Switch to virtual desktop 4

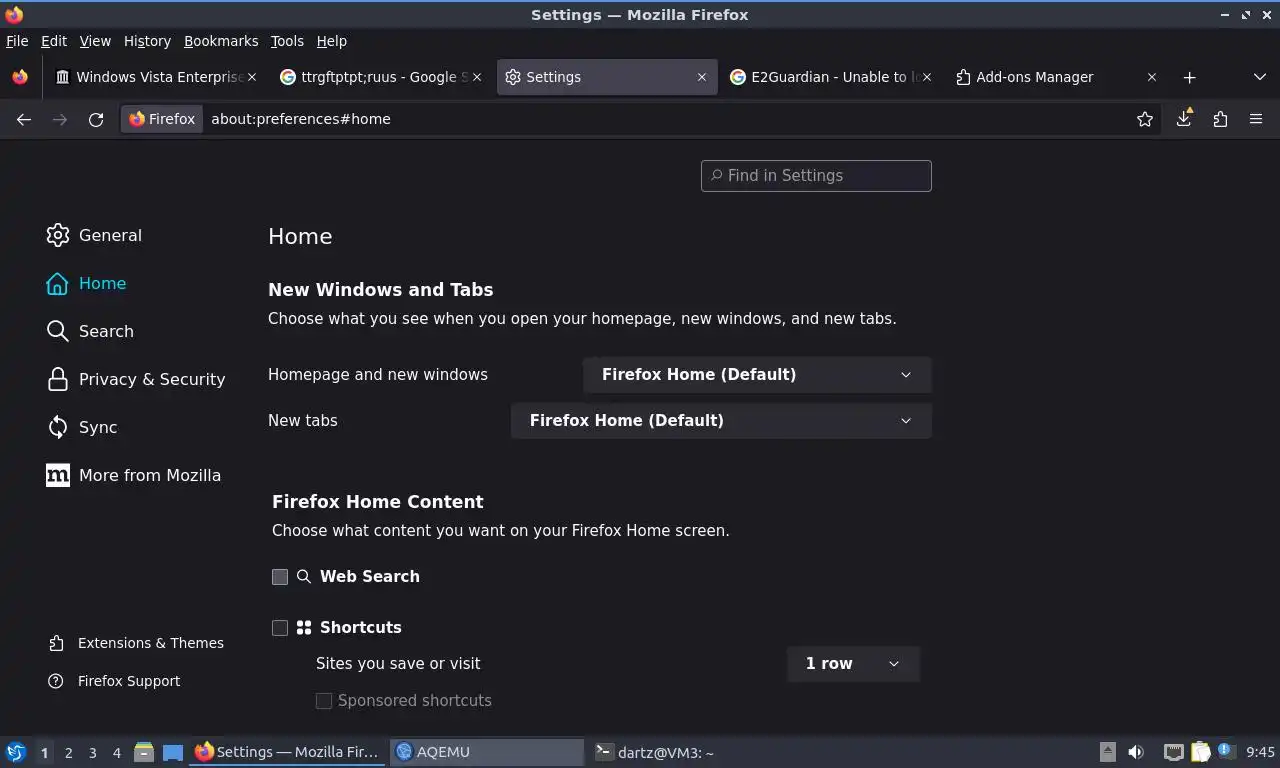[x=116, y=753]
